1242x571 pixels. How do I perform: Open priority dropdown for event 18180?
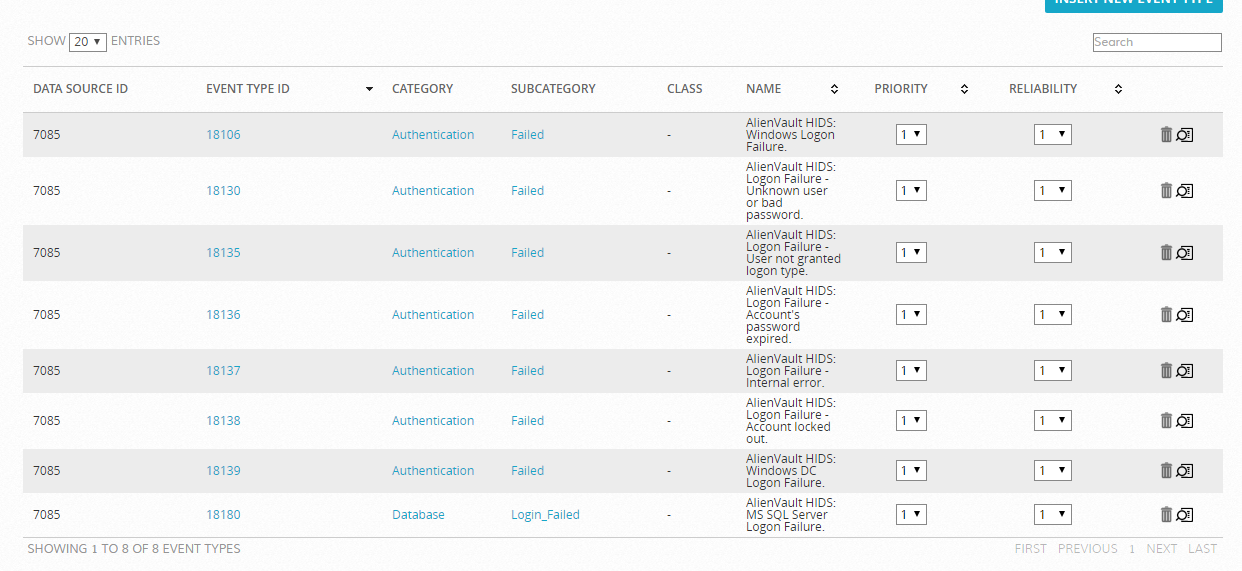[x=911, y=514]
